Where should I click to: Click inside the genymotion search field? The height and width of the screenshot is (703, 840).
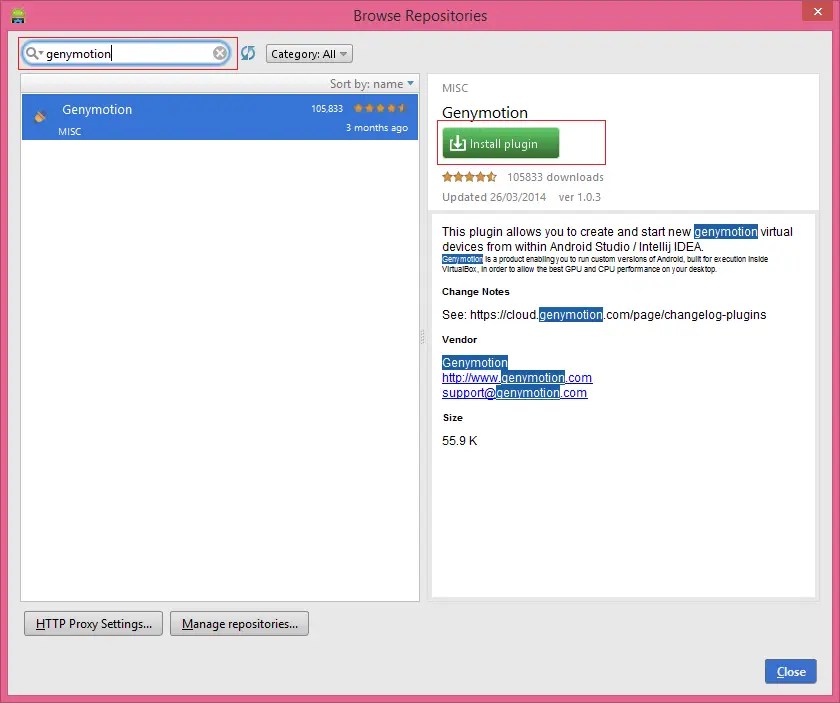[126, 53]
